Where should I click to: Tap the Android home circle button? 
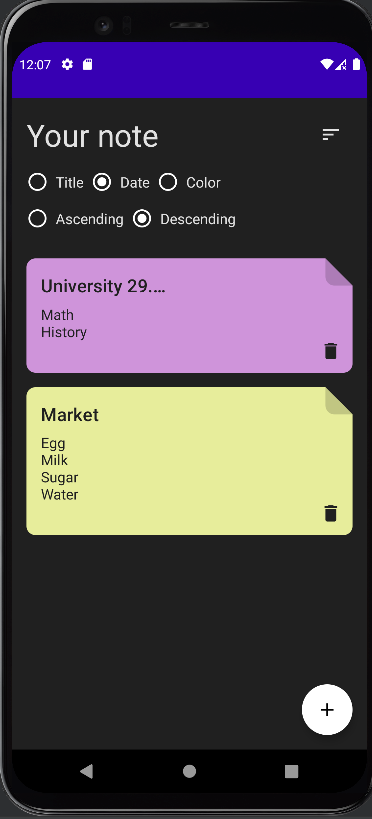[x=190, y=771]
